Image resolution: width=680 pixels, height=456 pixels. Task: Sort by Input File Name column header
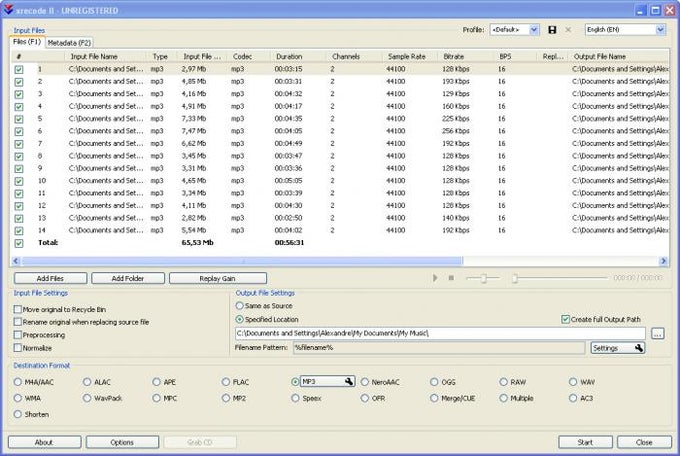[x=105, y=56]
